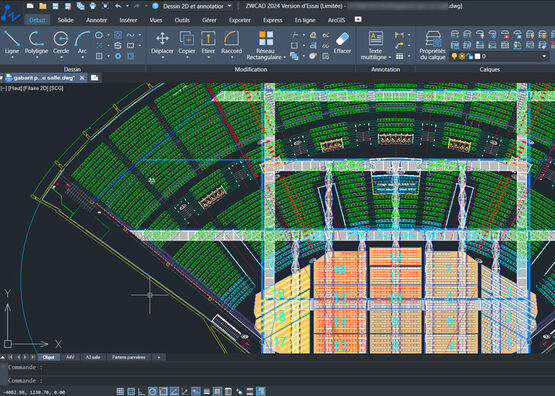This screenshot has height=396, width=555.
Task: Toggle ortho mode in status bar
Action: [142, 391]
